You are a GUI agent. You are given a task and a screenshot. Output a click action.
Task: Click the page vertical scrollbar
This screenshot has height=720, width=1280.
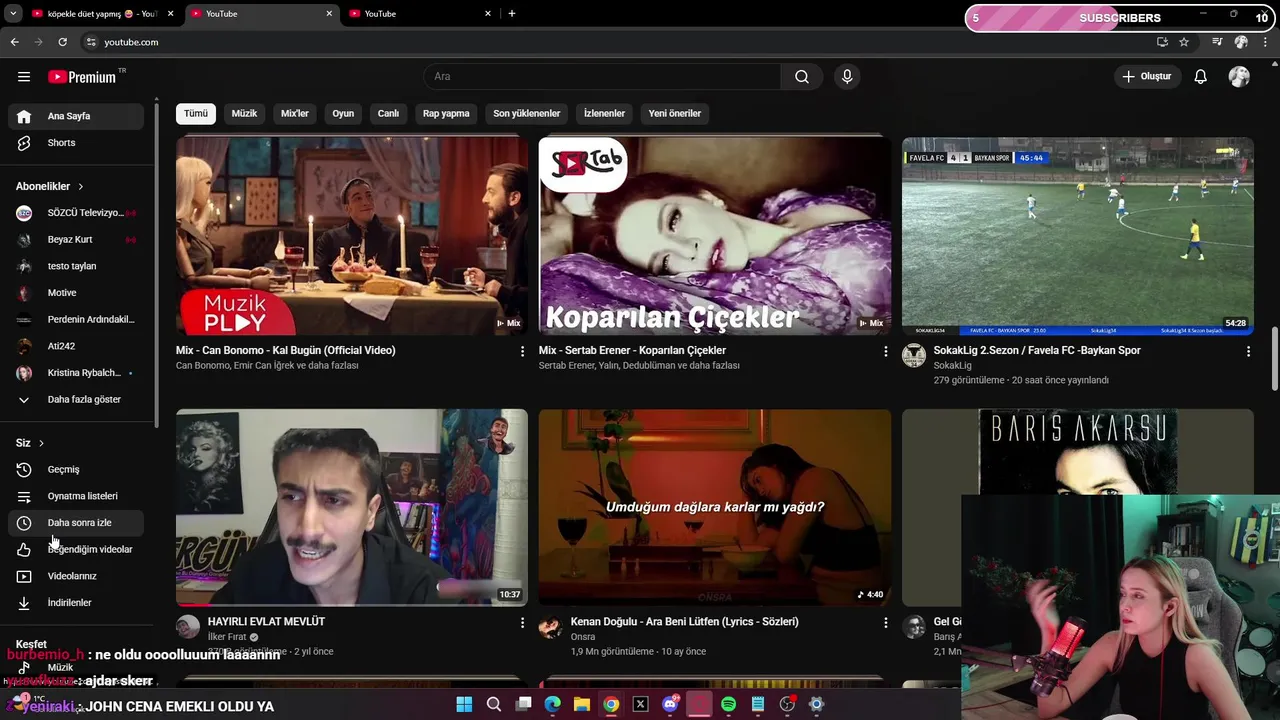pyautogui.click(x=1275, y=359)
